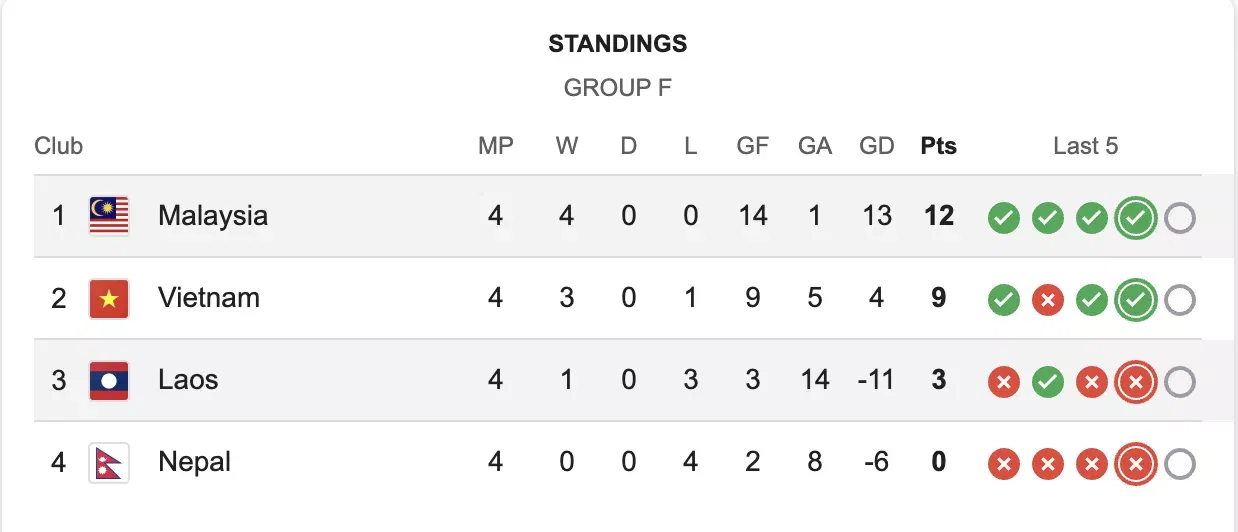The width and height of the screenshot is (1238, 532).
Task: Click the STANDINGS heading
Action: [x=618, y=44]
